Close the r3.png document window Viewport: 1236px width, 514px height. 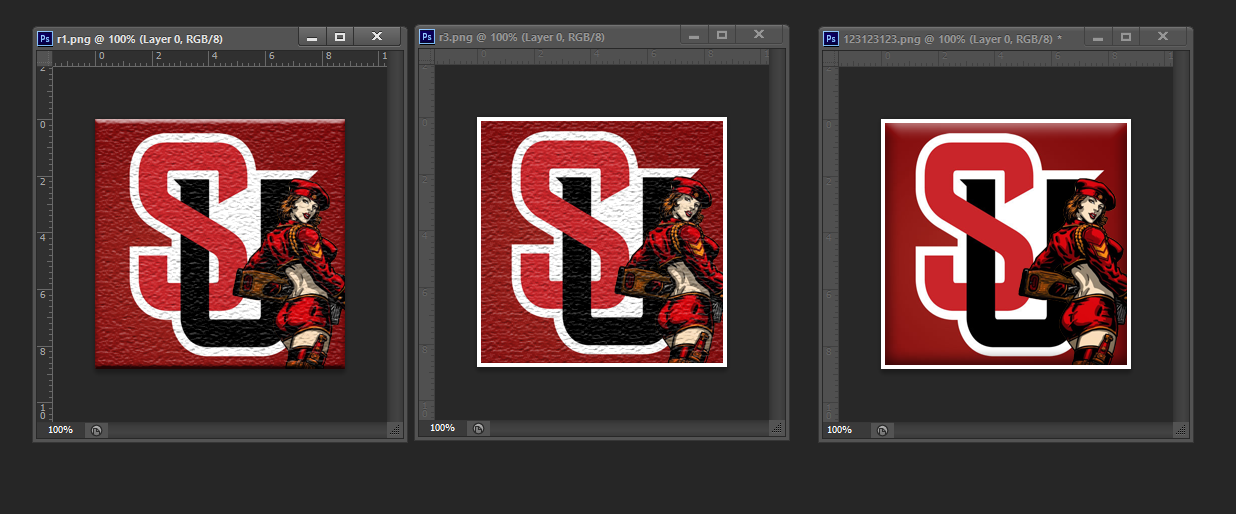759,35
